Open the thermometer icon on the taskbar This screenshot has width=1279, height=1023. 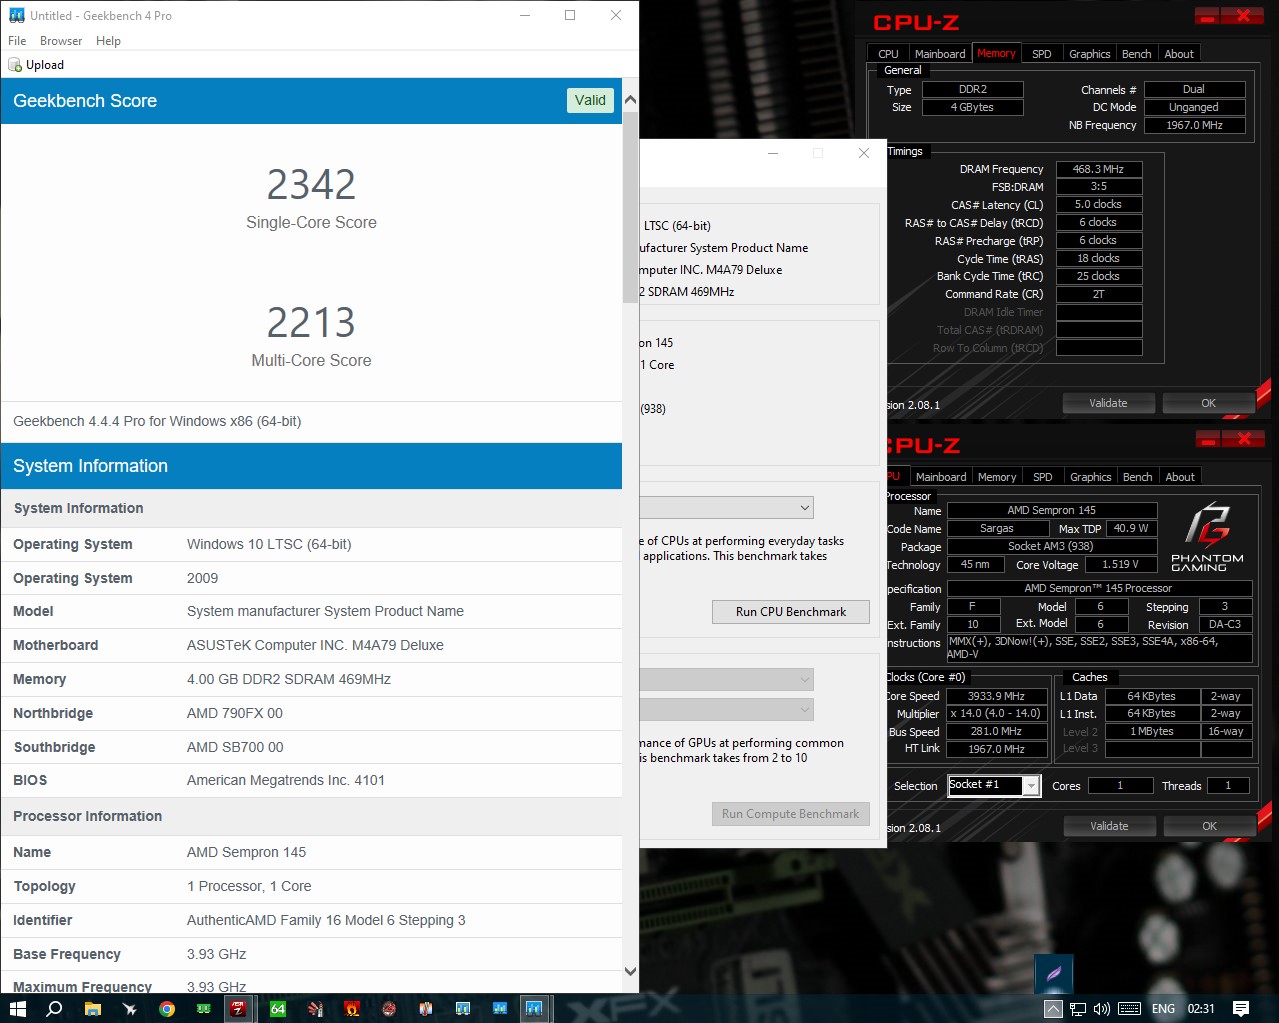tap(426, 1008)
